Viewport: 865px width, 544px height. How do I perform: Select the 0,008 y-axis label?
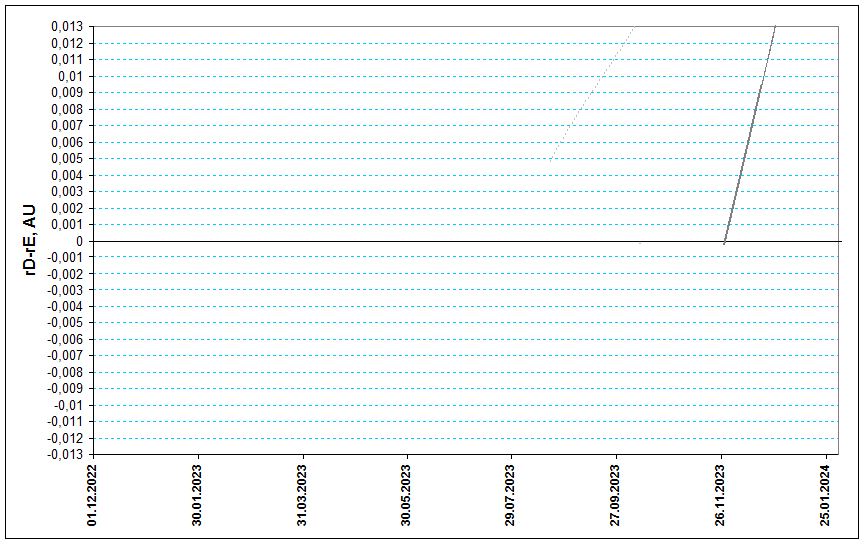coord(67,109)
